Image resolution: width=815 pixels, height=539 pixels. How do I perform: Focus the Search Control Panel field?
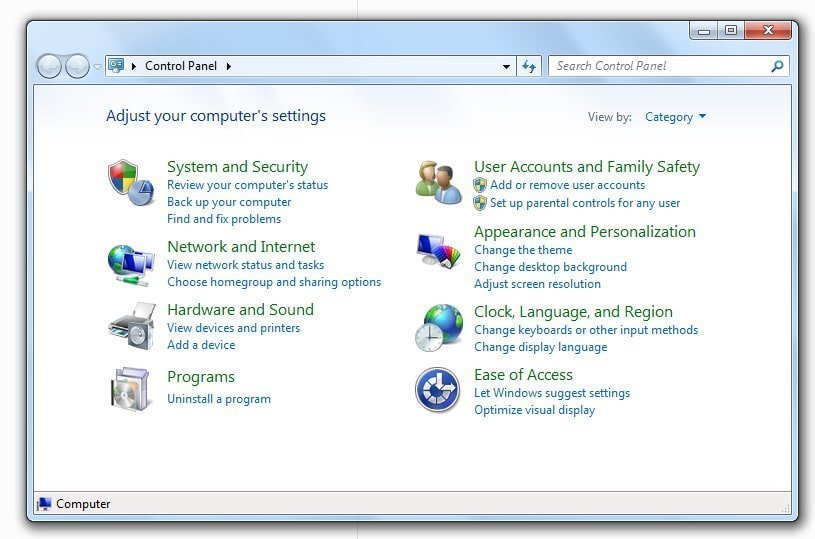[x=660, y=66]
